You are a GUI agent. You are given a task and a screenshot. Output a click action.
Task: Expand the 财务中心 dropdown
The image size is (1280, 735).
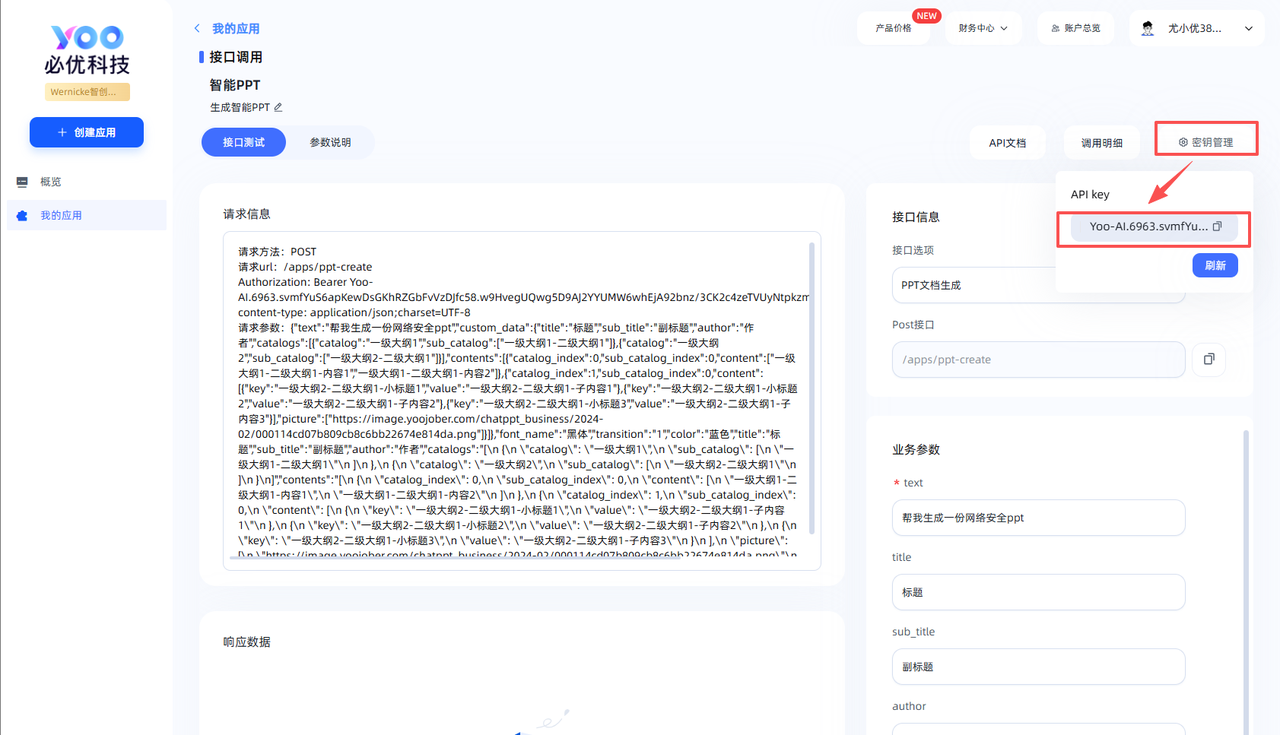(982, 29)
